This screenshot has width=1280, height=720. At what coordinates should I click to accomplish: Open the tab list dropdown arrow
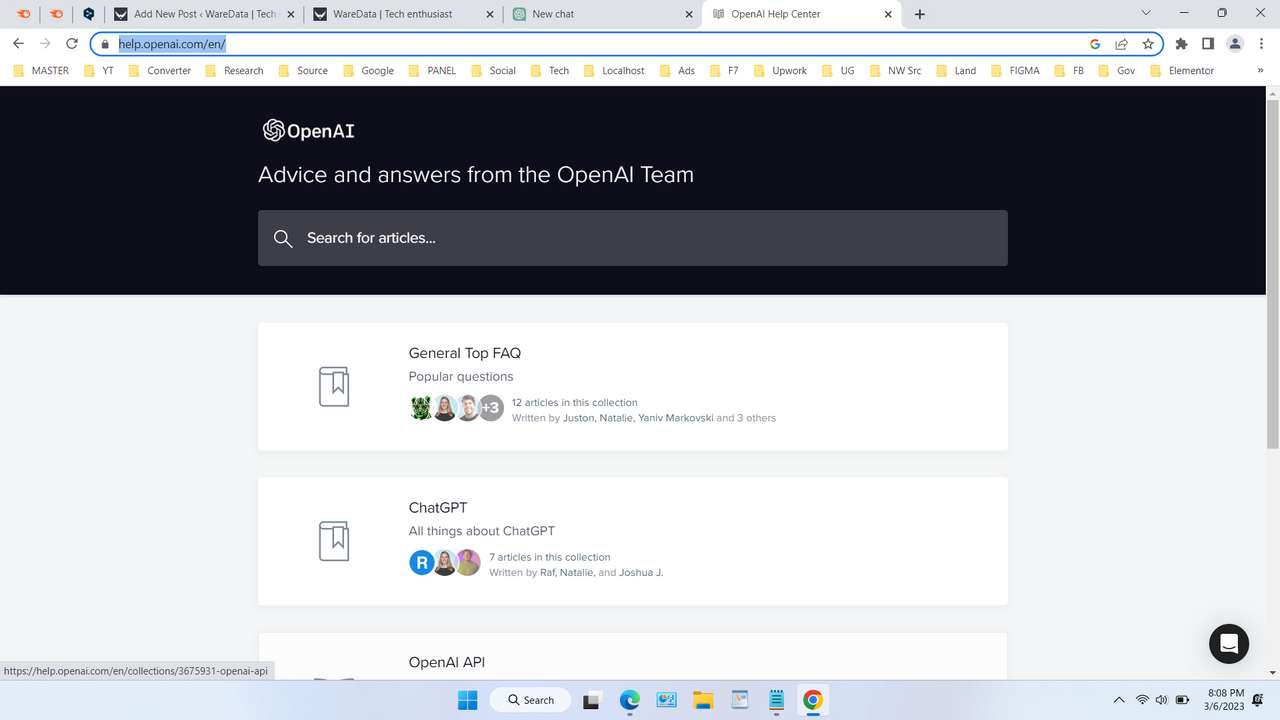tap(1146, 13)
